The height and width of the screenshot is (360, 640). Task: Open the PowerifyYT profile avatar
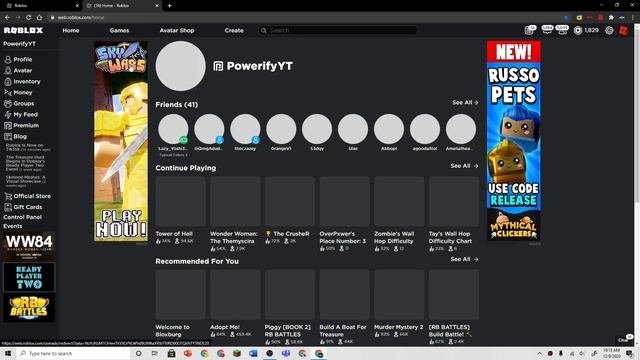180,66
